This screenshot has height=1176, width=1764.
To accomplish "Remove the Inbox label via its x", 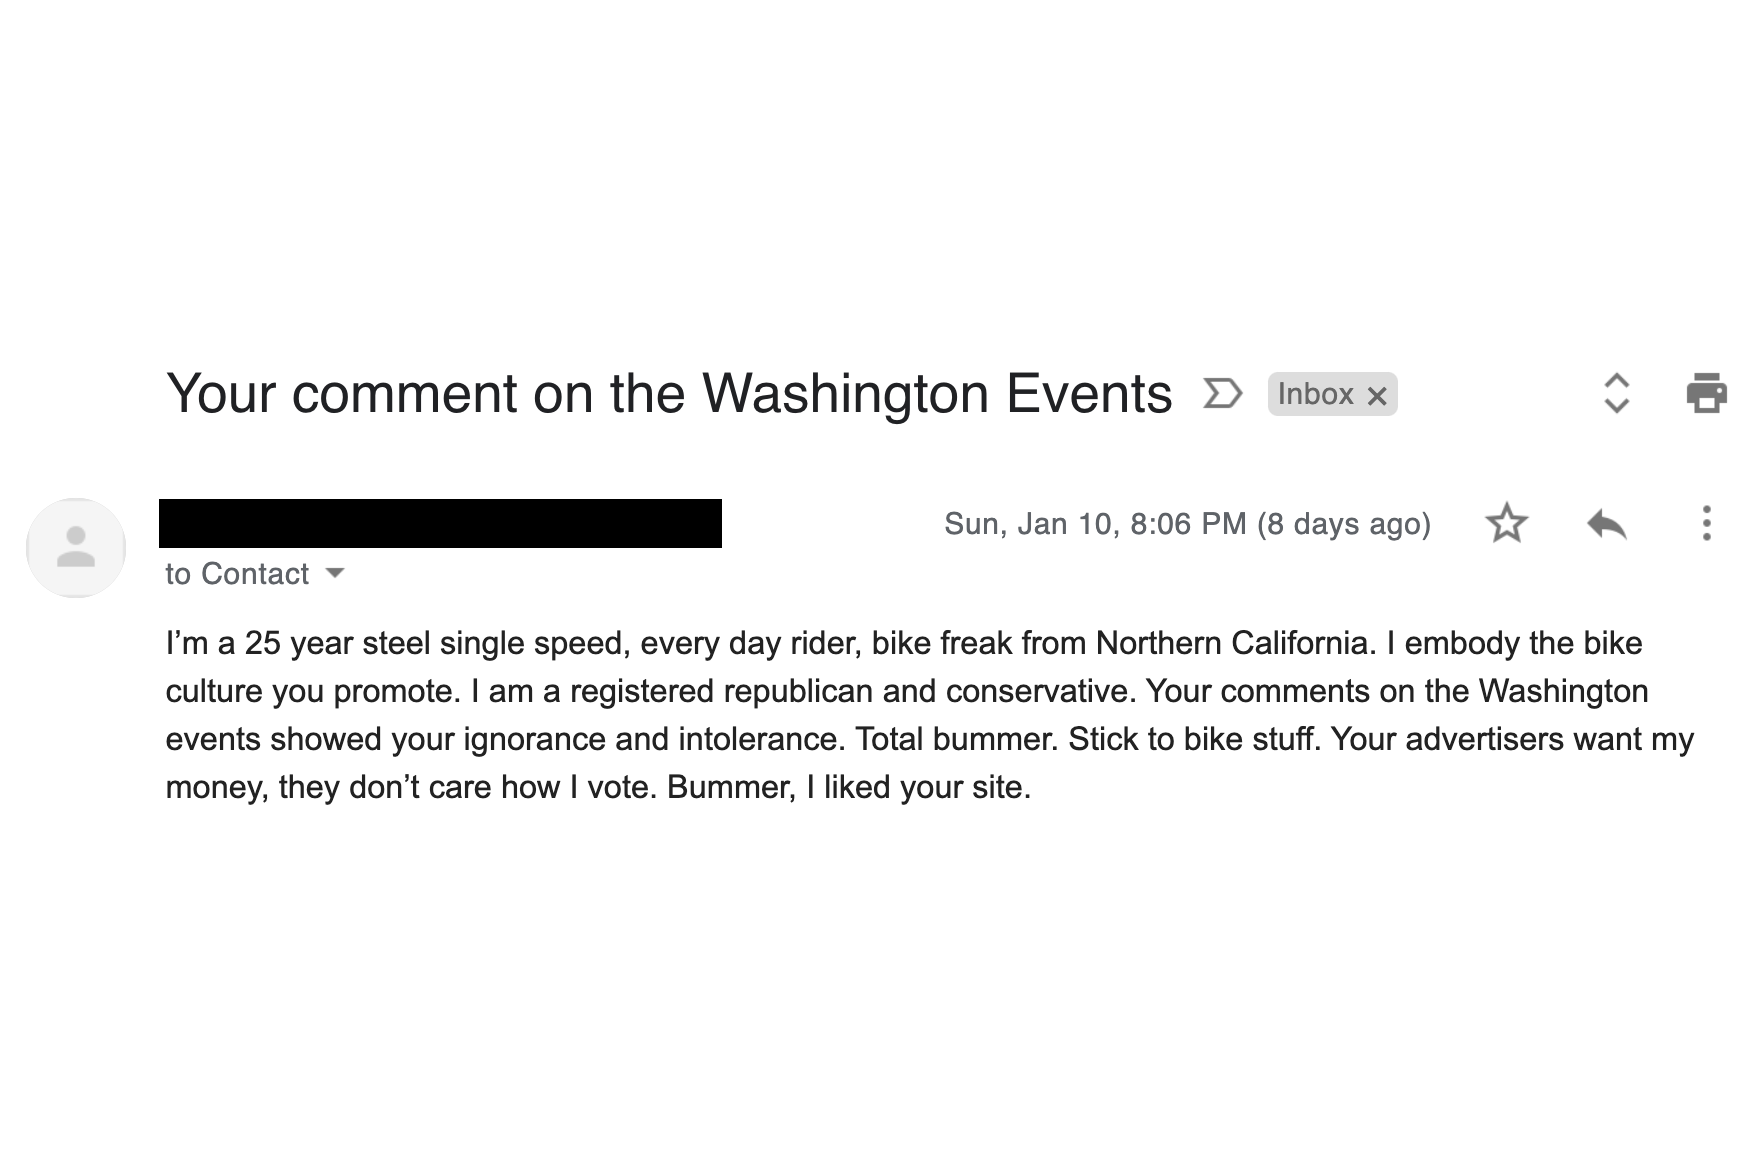I will pyautogui.click(x=1377, y=395).
